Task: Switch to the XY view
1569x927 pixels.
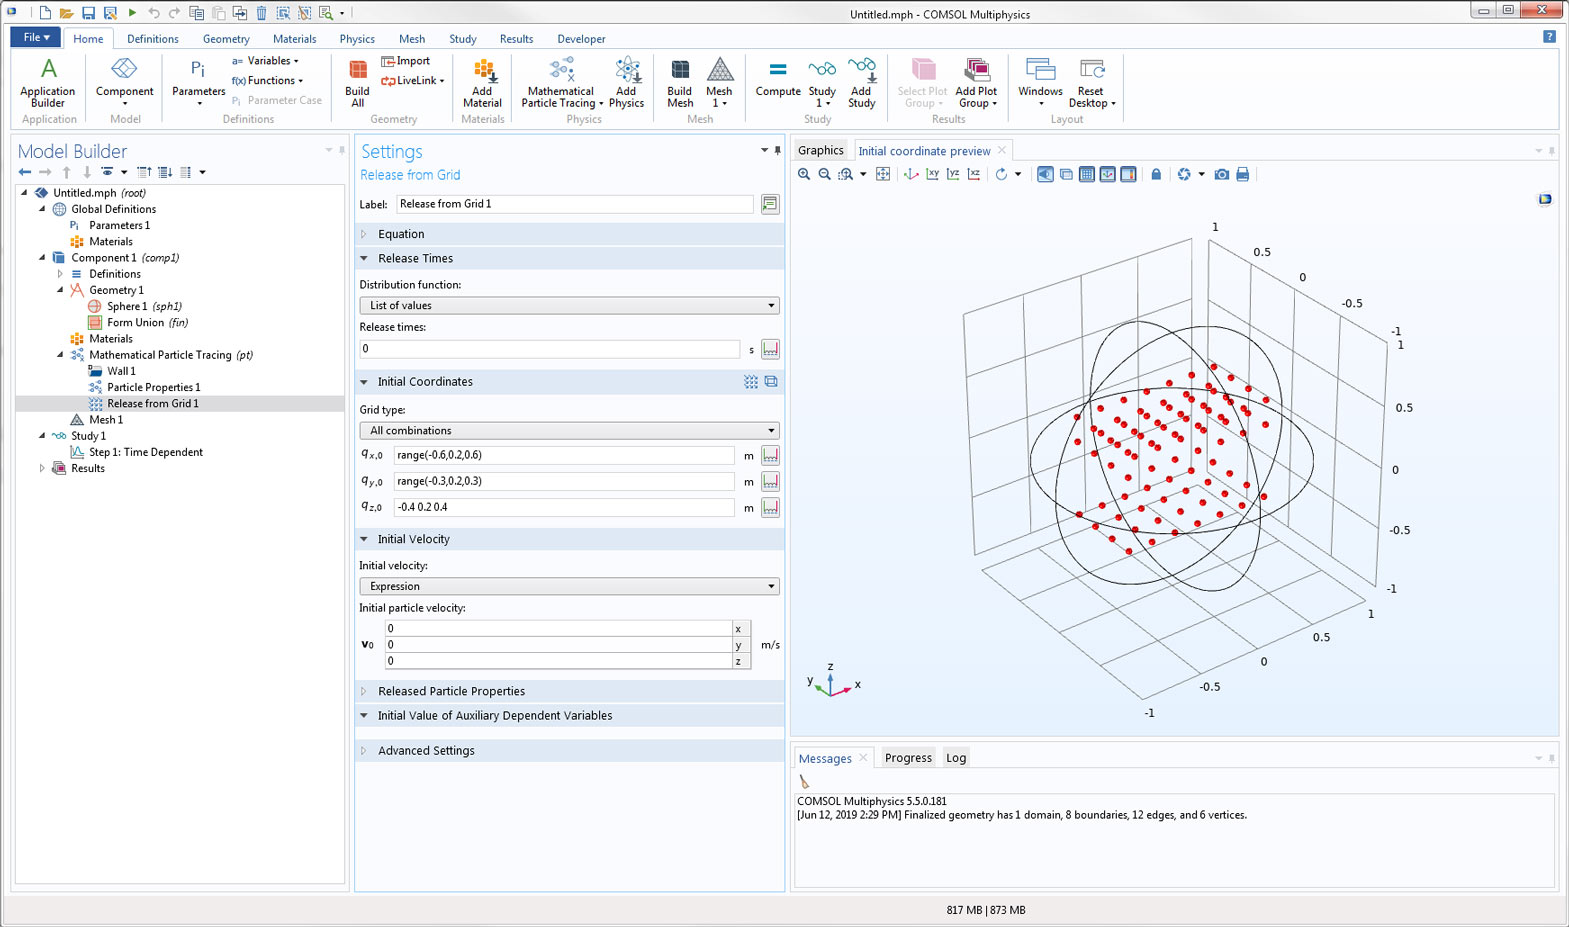Action: click(x=932, y=175)
